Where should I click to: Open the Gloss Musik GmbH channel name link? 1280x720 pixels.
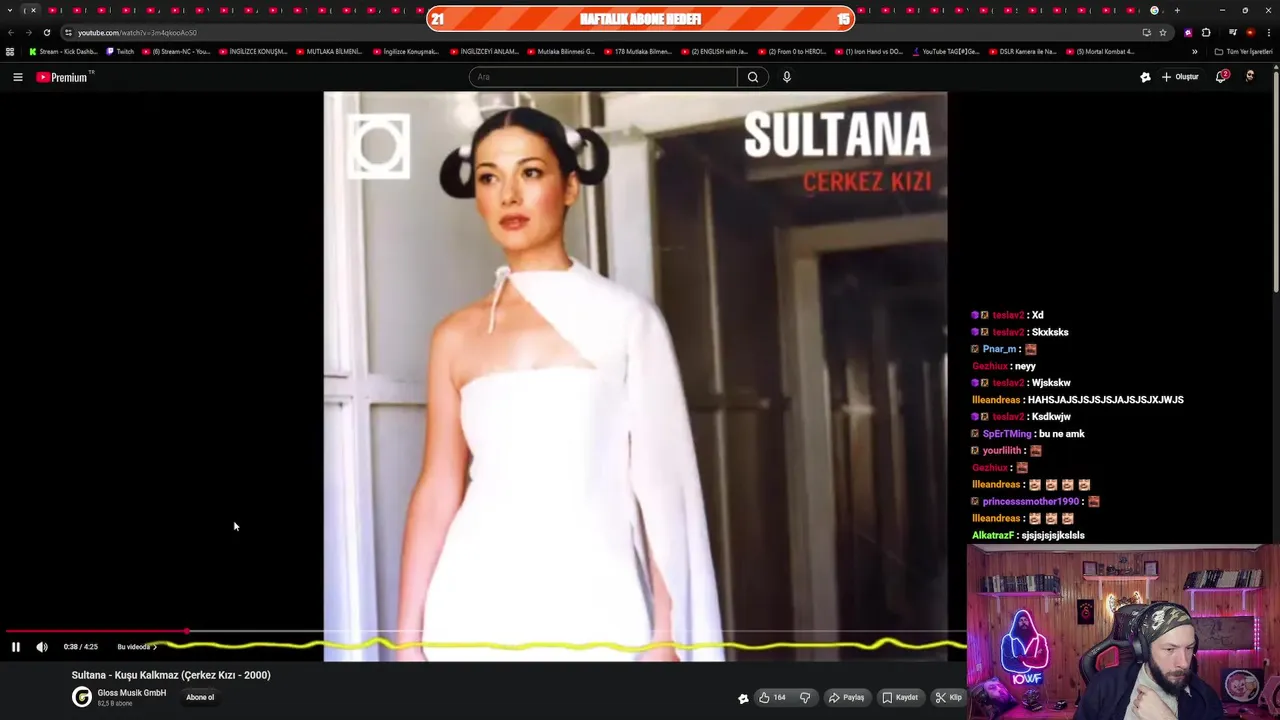(131, 693)
